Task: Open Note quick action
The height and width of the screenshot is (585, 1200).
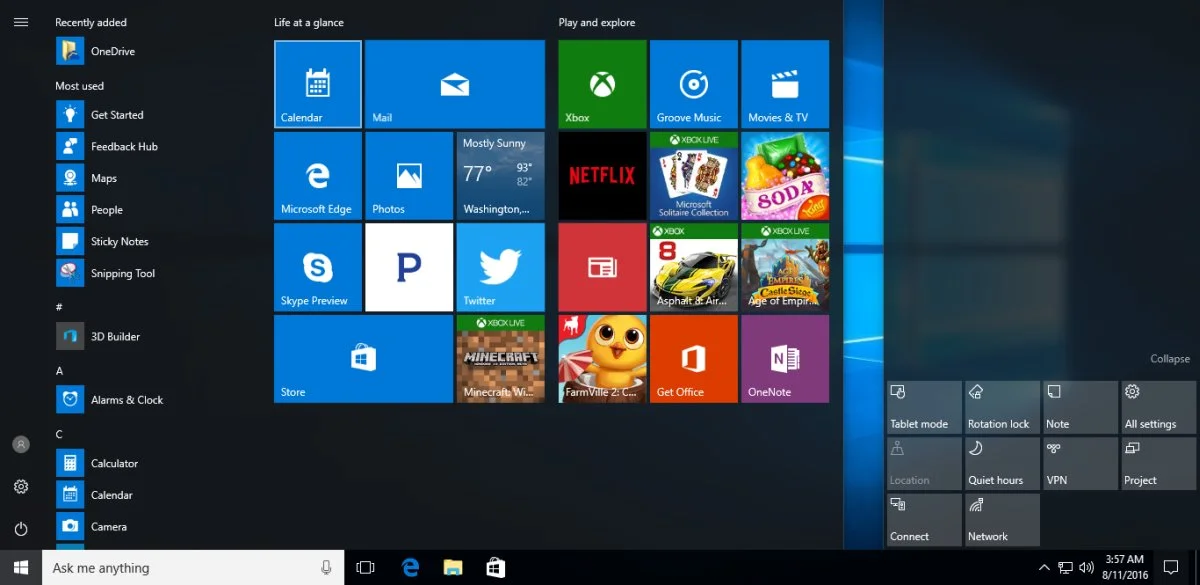Action: (1080, 407)
